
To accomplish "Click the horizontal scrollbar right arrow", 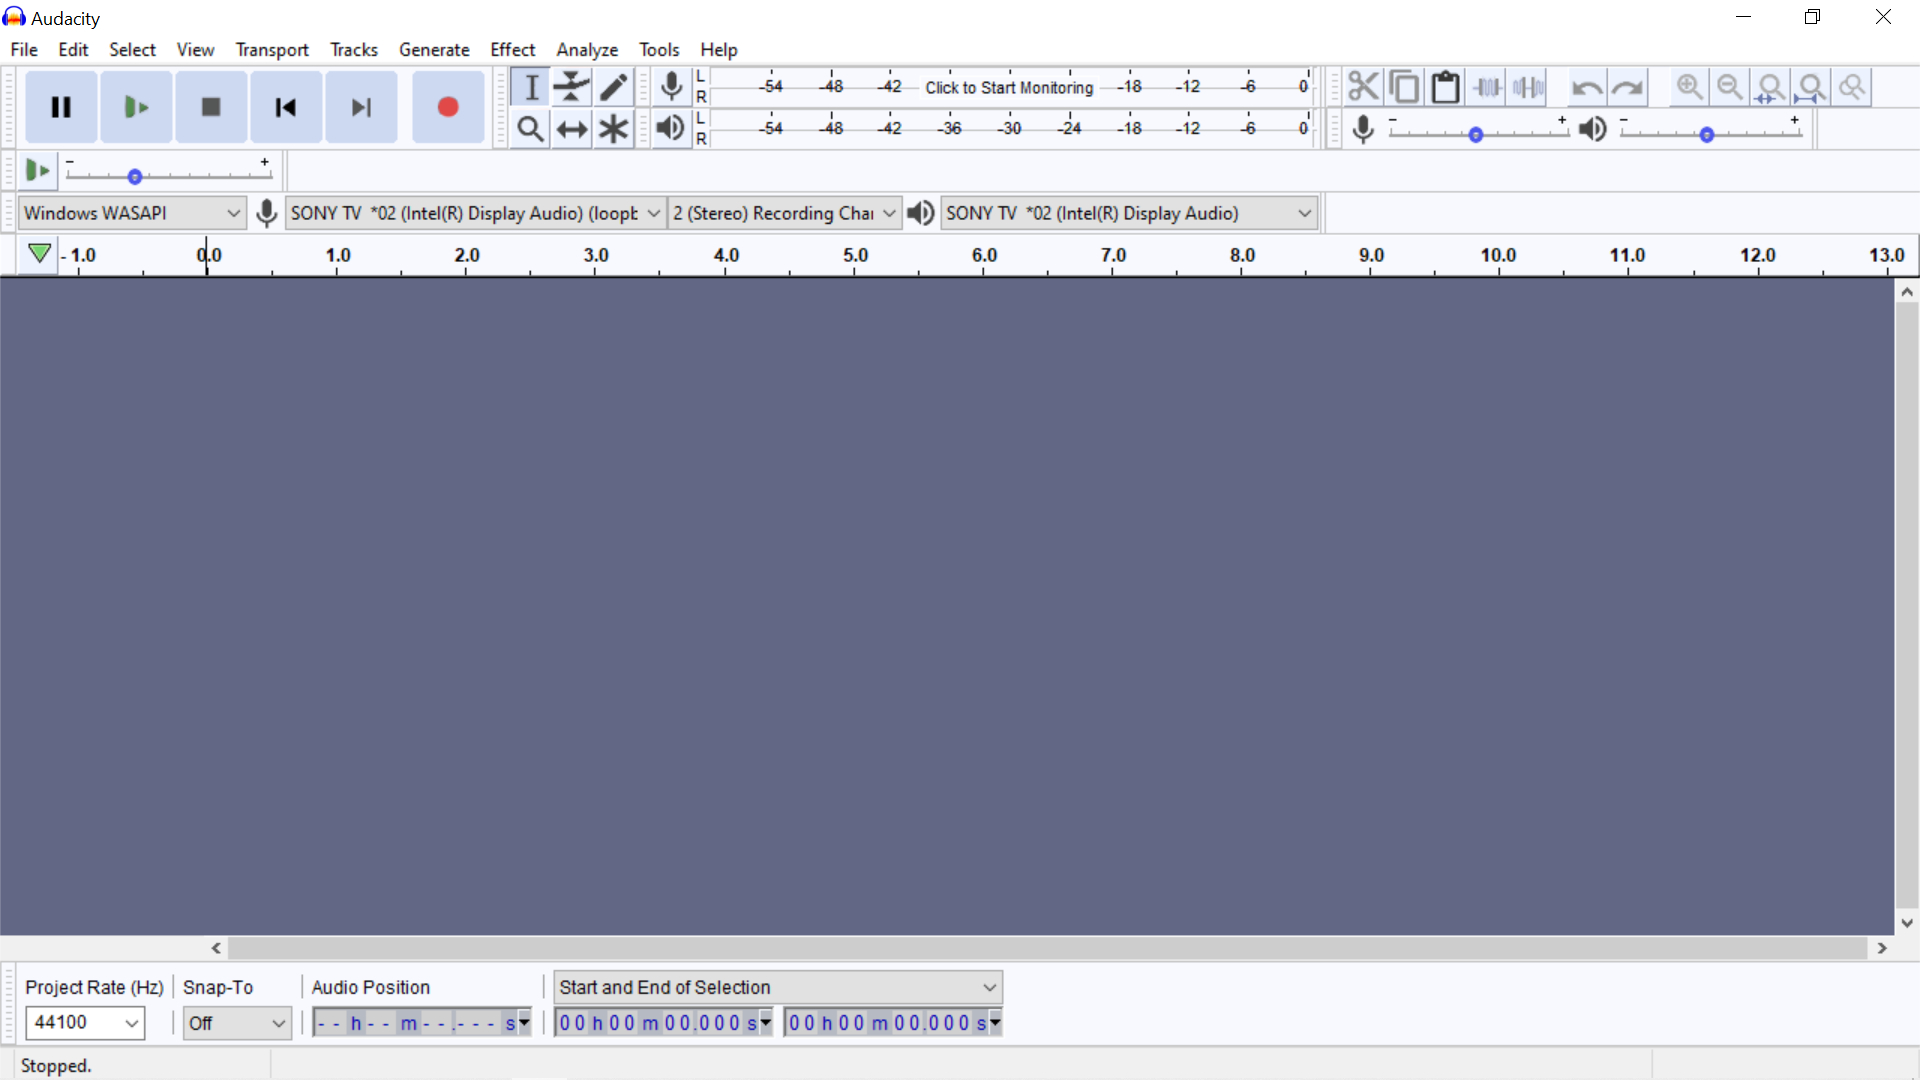I will (1882, 948).
